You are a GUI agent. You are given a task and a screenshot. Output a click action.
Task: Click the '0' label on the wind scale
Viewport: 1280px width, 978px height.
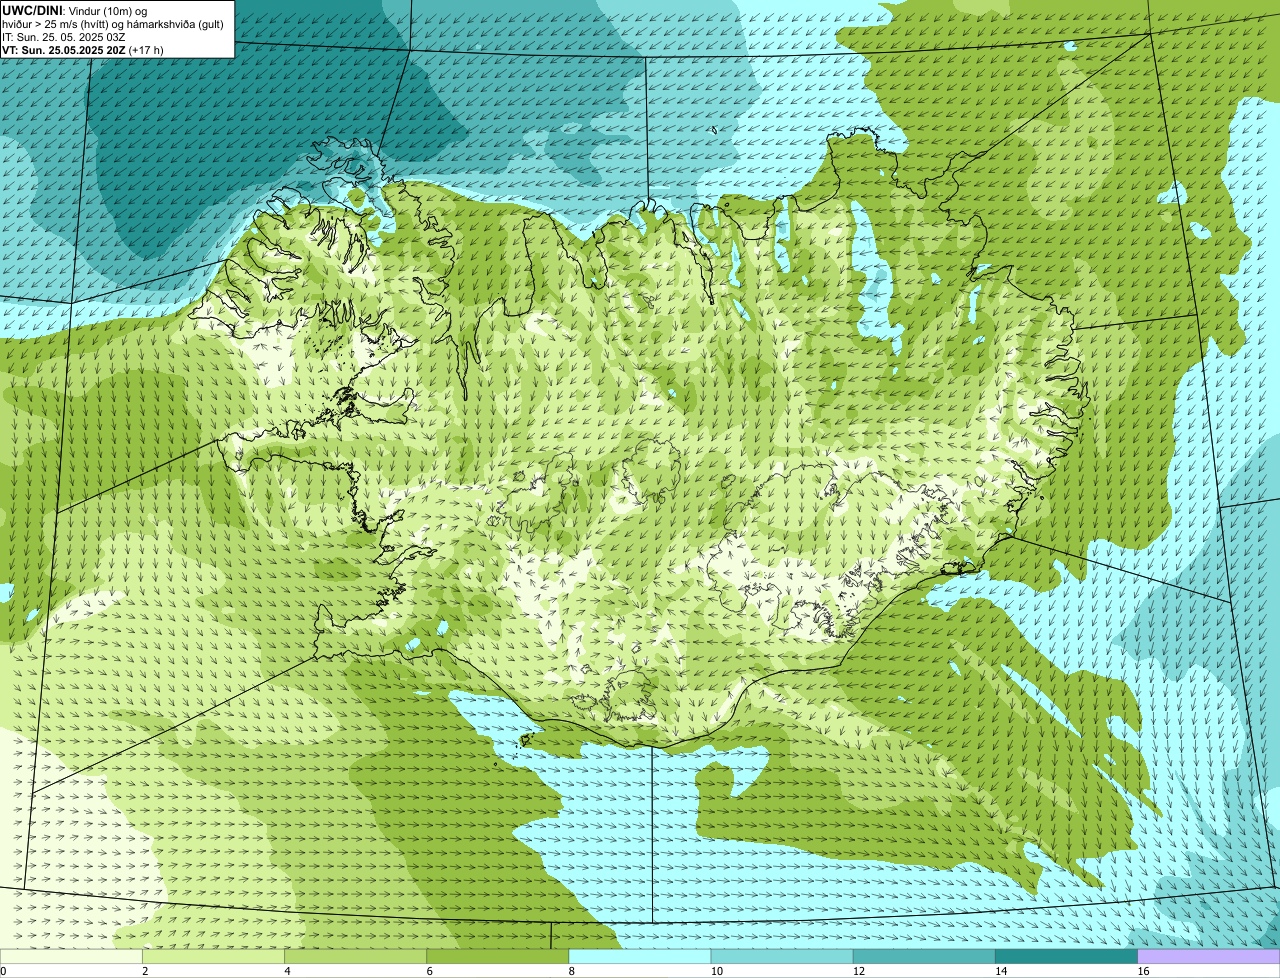click(x=3, y=971)
